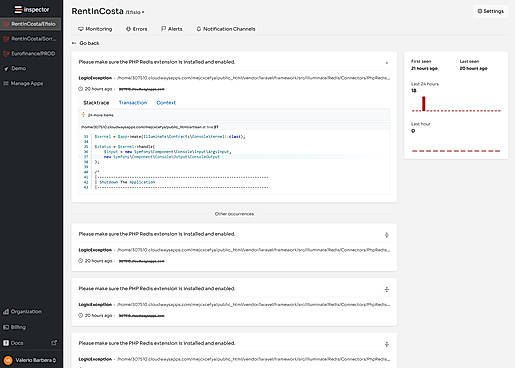Open Eurofinance/PROD app in sidebar

tap(30, 53)
